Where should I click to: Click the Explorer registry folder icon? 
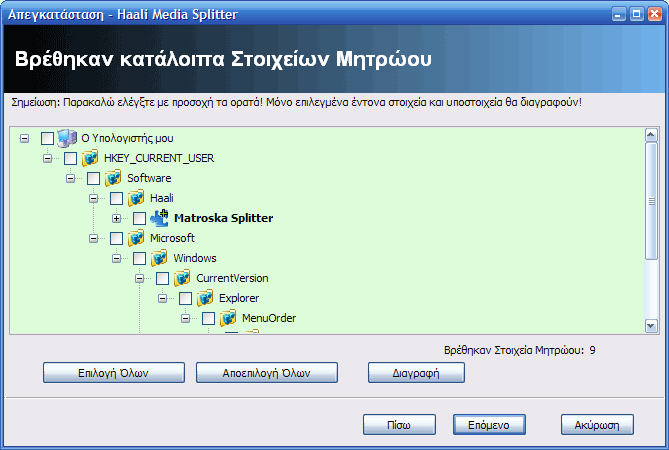[205, 298]
